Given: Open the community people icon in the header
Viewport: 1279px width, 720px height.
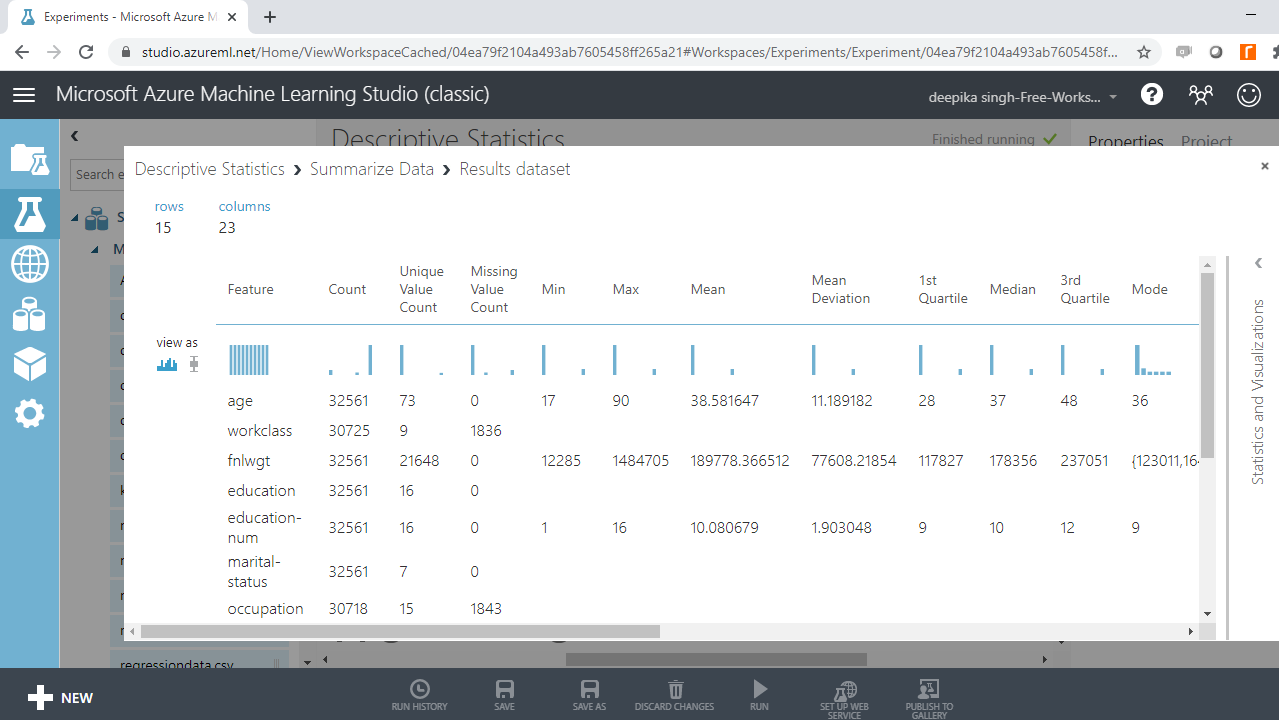Looking at the screenshot, I should (1201, 95).
